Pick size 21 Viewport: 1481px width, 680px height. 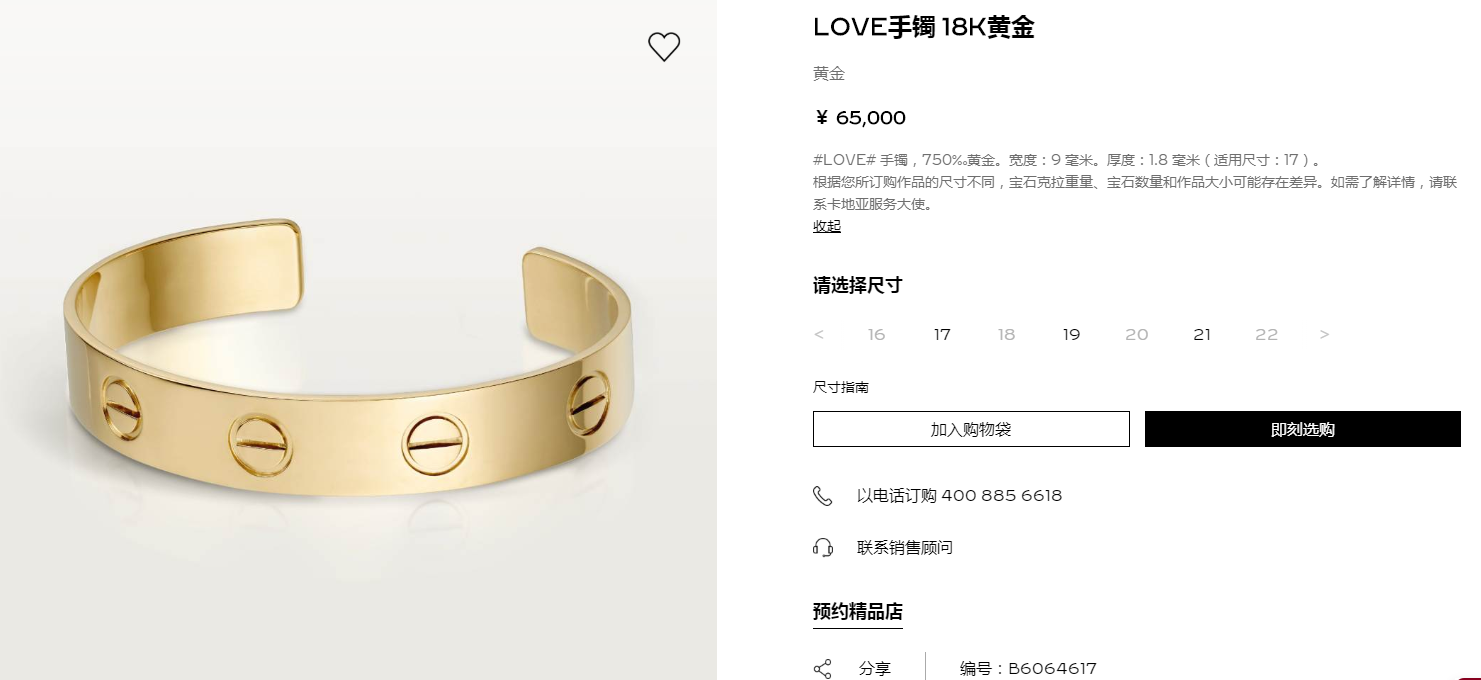pos(1202,335)
